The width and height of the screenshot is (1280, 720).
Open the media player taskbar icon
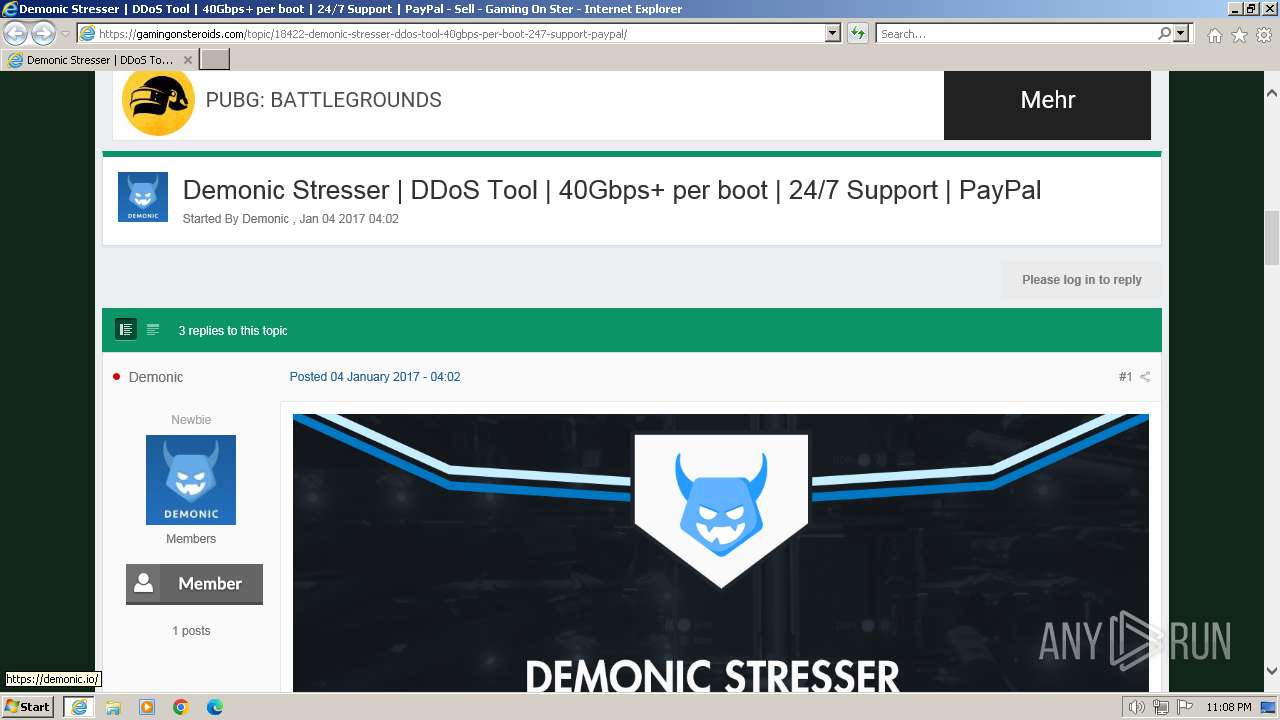point(147,707)
